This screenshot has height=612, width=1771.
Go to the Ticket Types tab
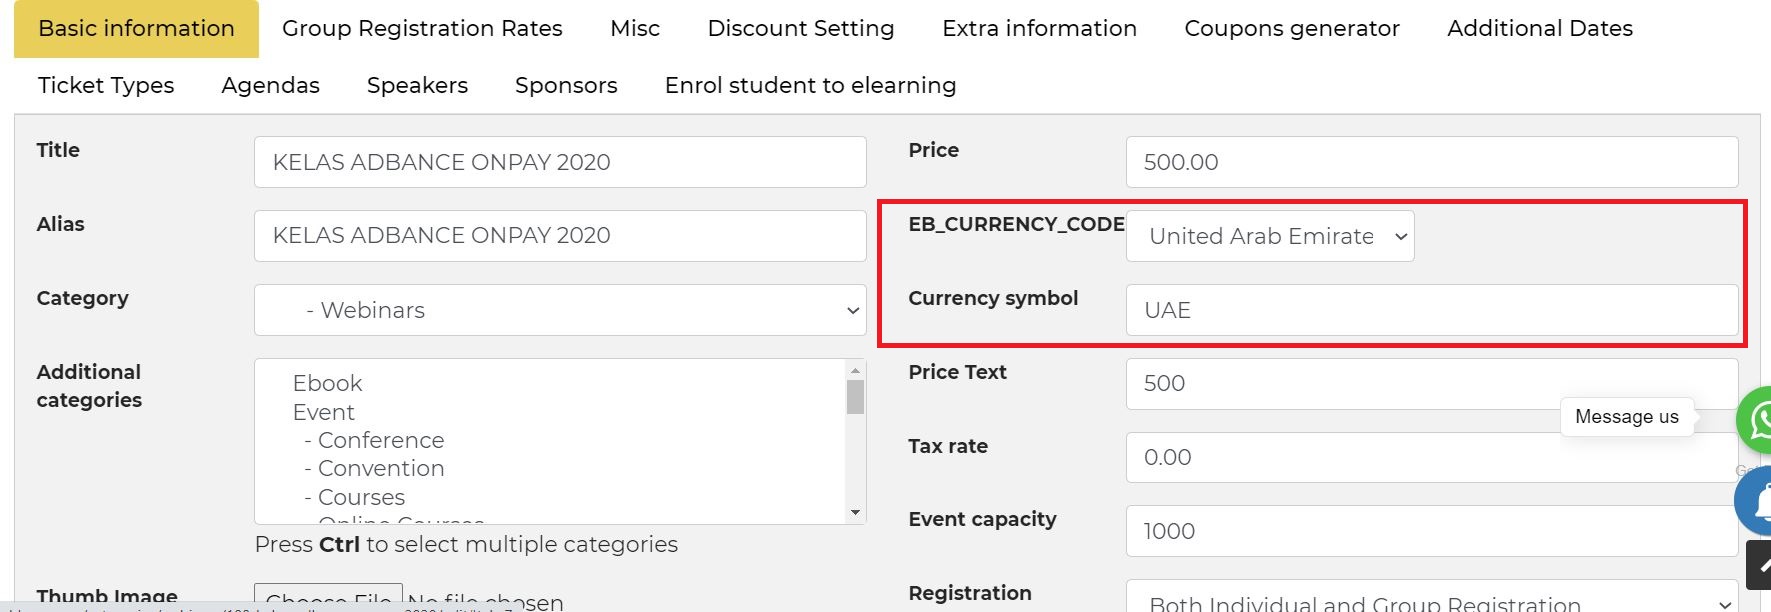click(x=106, y=86)
